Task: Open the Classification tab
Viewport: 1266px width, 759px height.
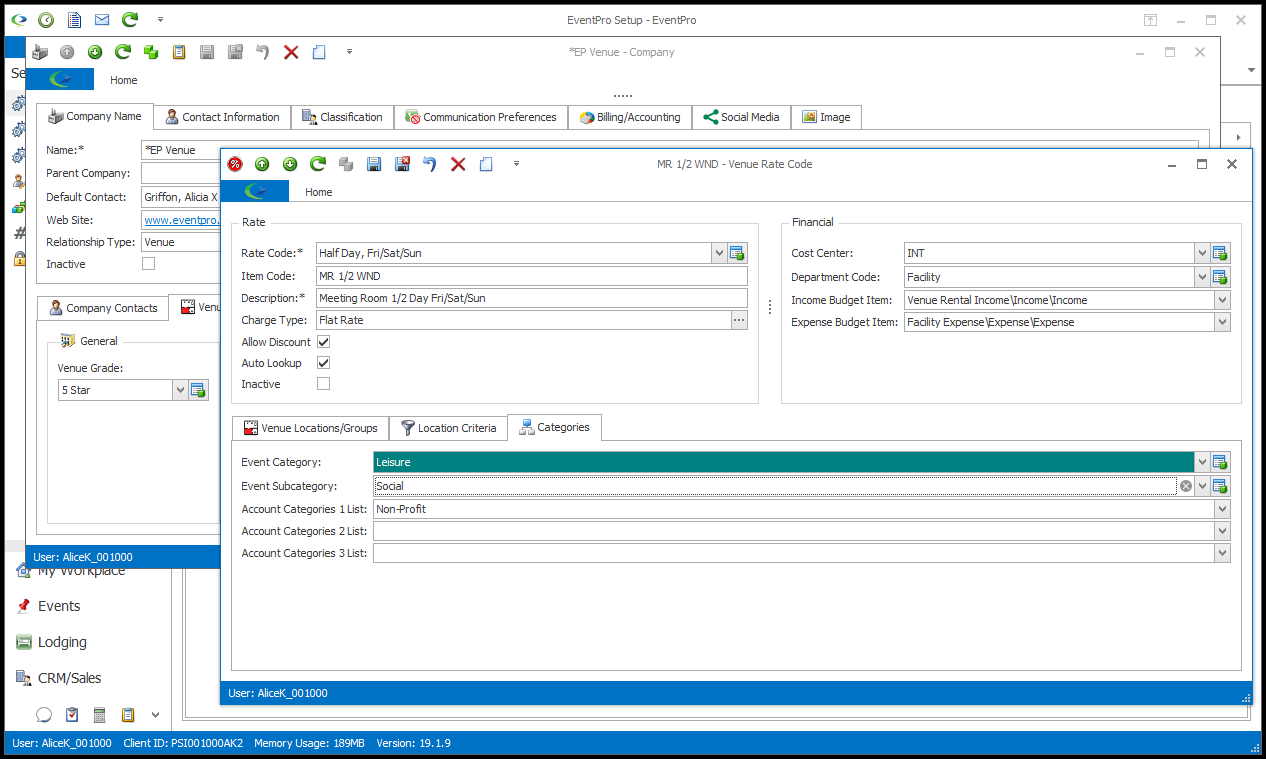Action: click(342, 117)
